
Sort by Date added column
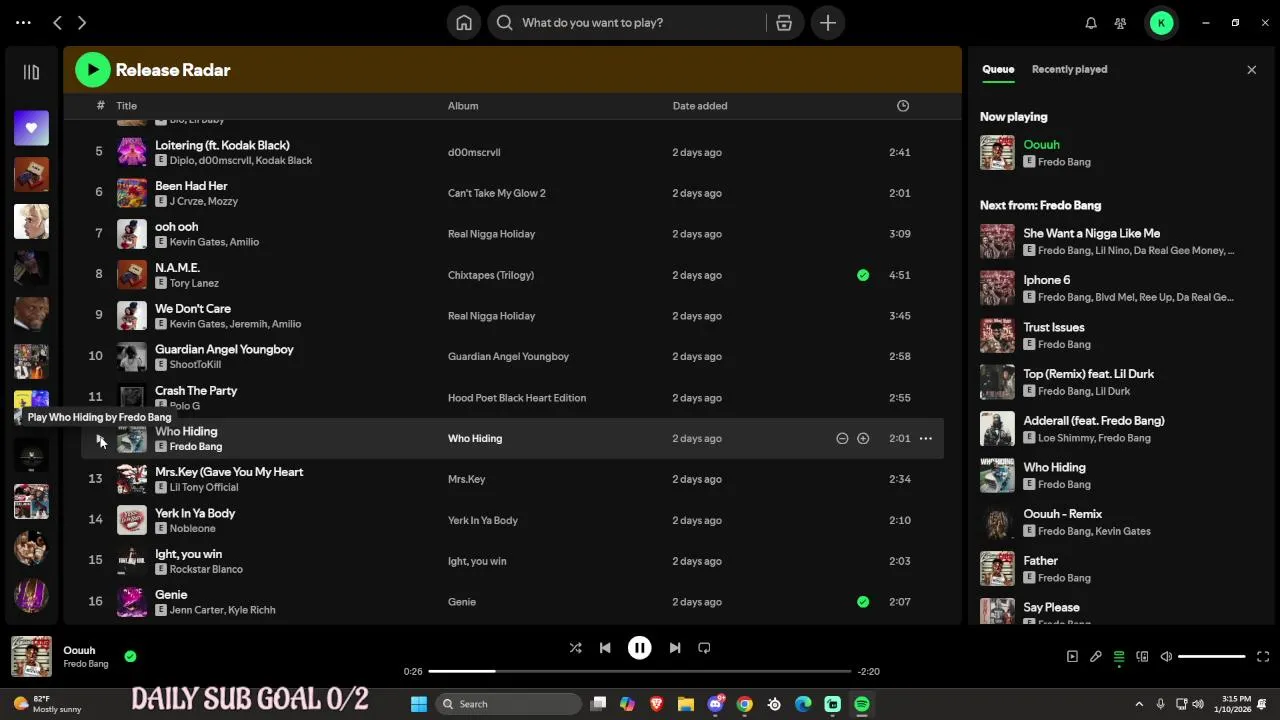pos(700,106)
